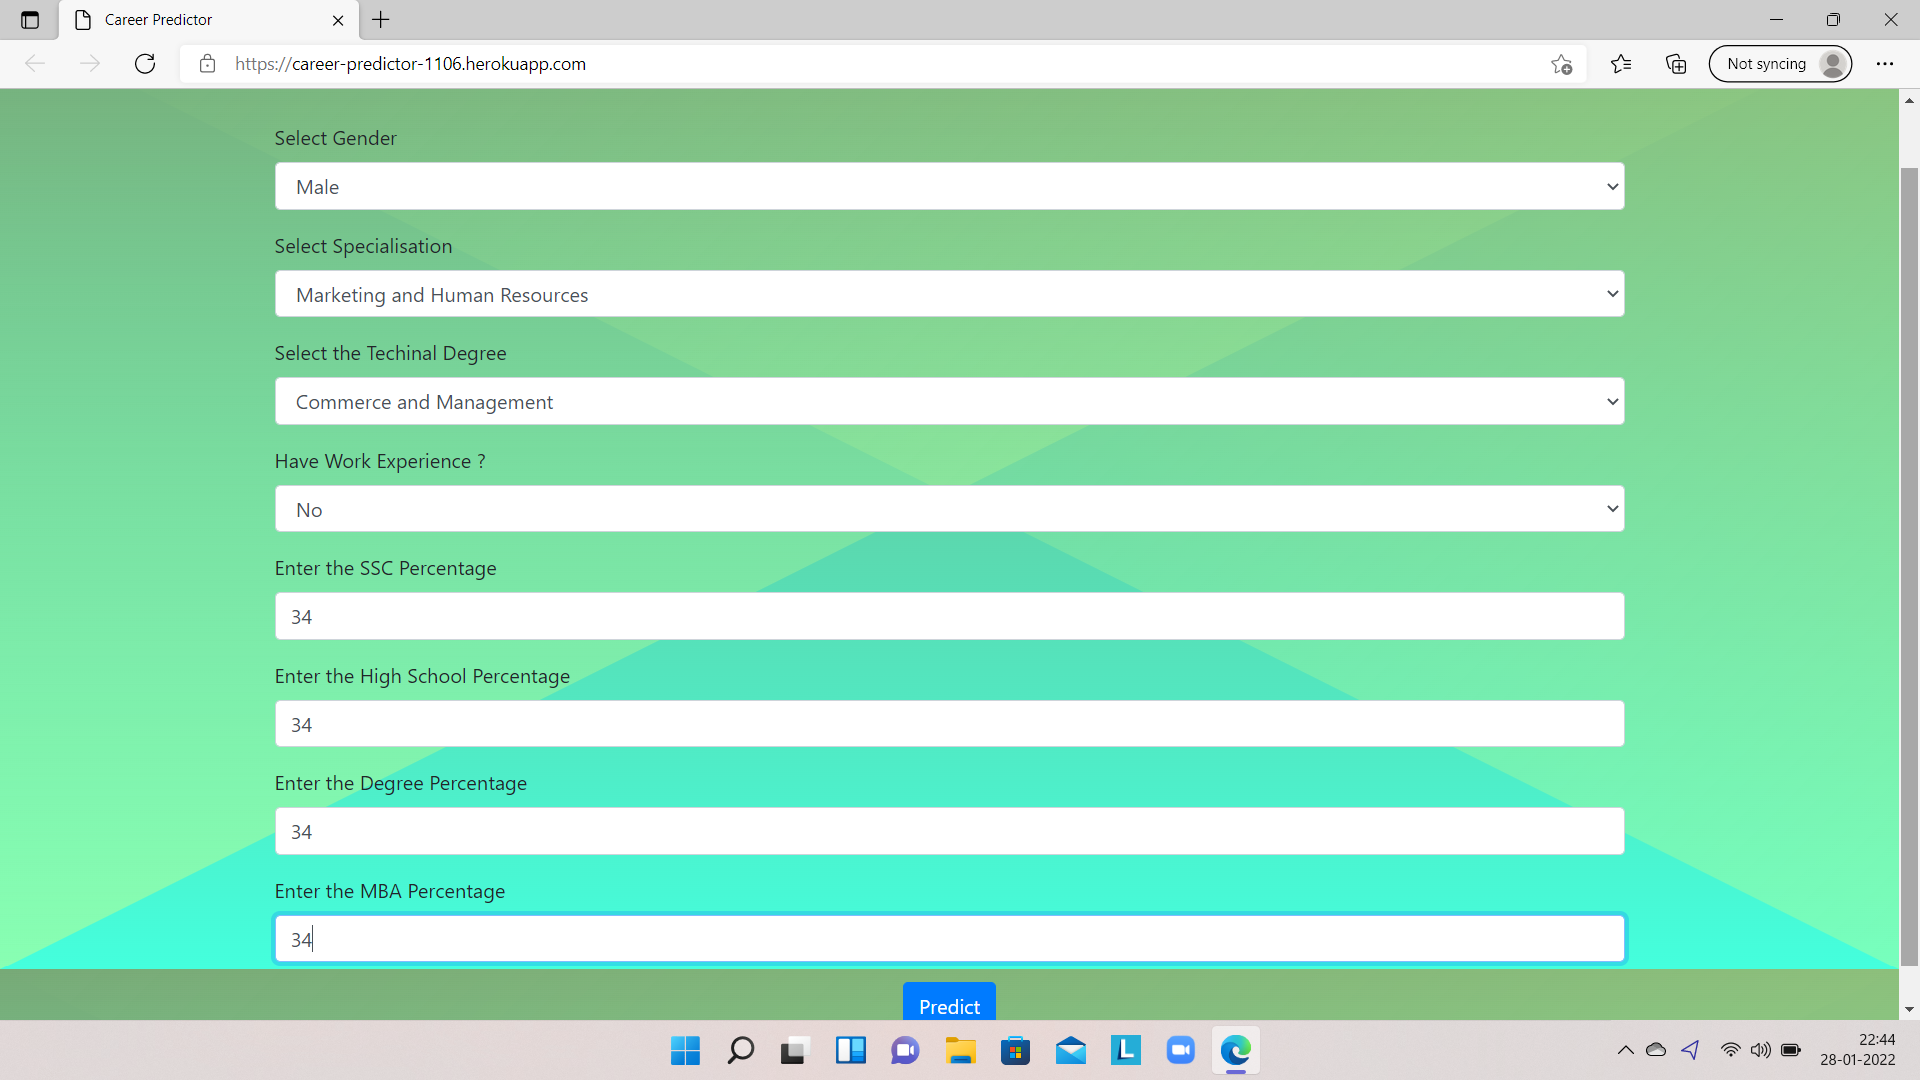Open Windows Start menu
Viewport: 1920px width, 1080px height.
click(685, 1050)
